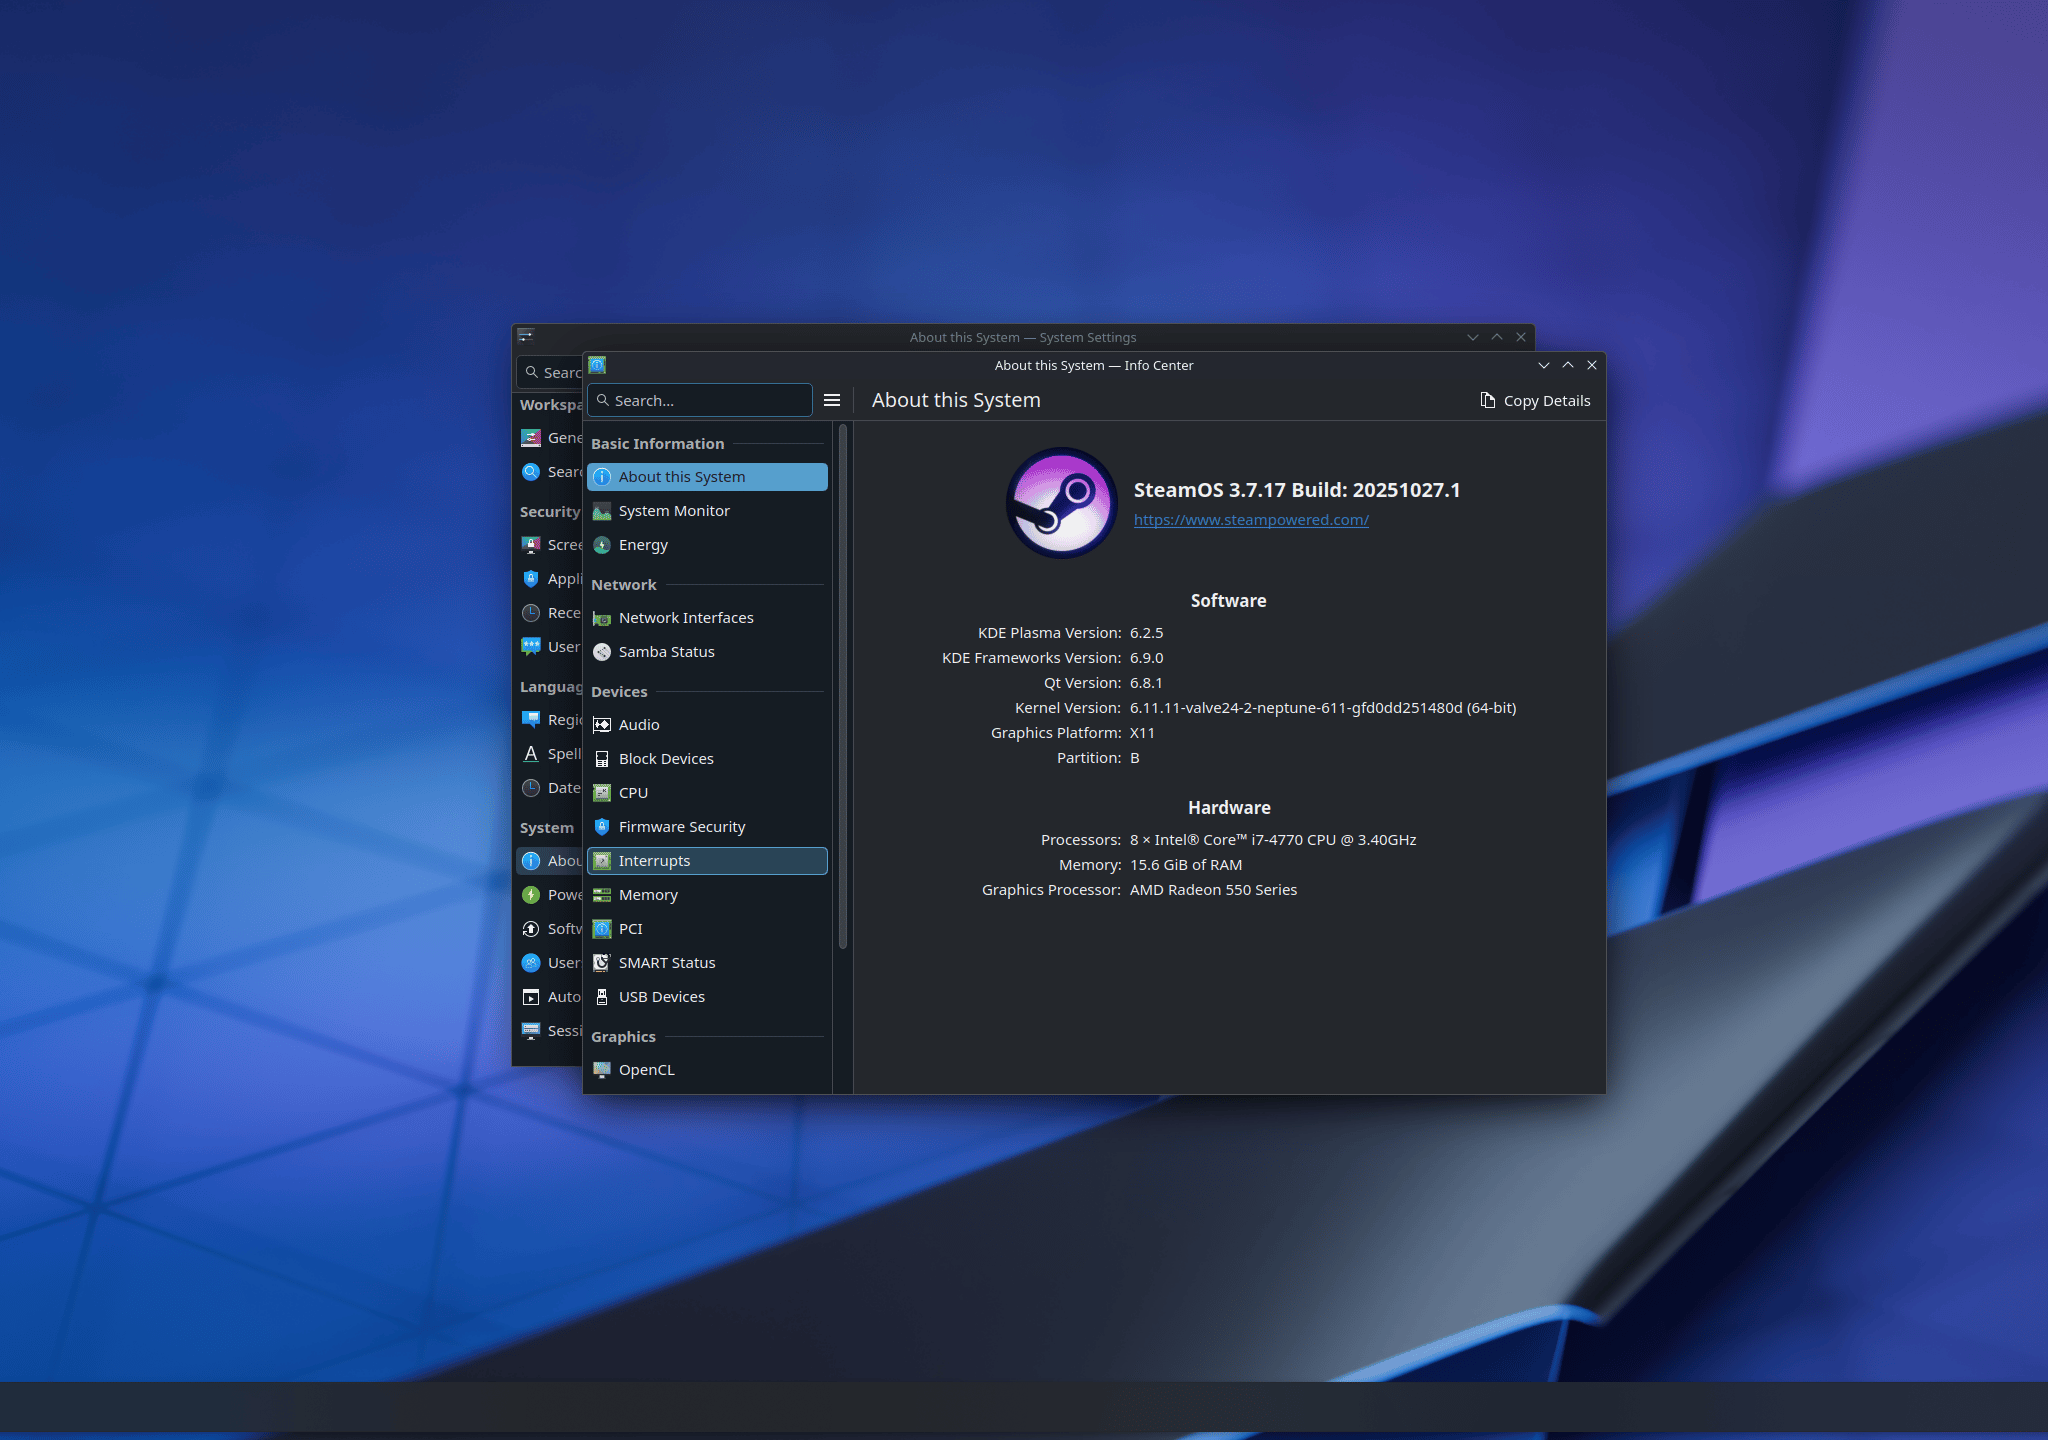Select the PCI icon entry

point(602,929)
